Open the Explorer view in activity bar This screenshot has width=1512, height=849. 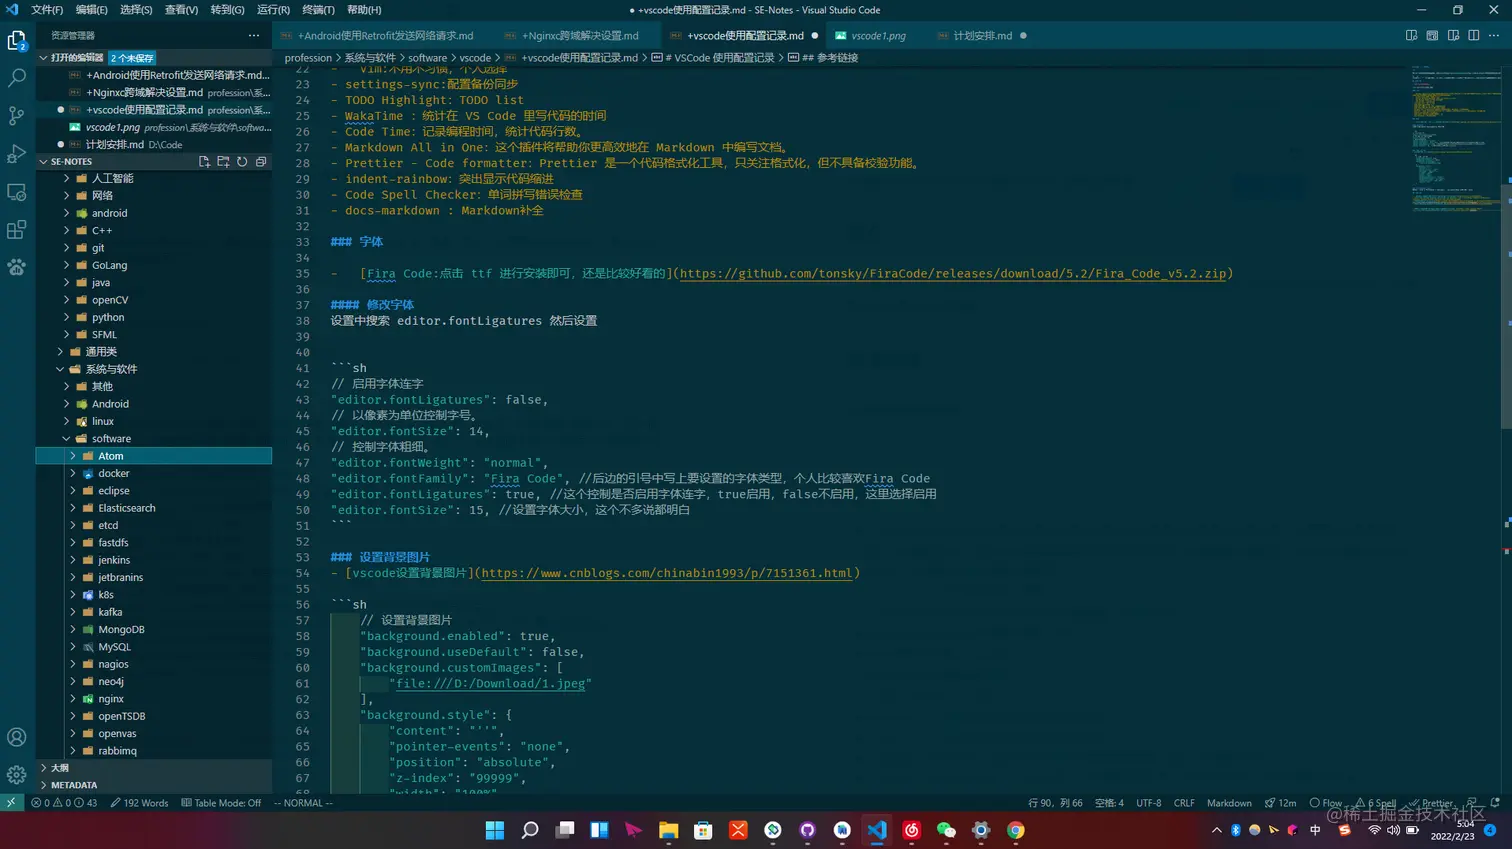click(17, 40)
